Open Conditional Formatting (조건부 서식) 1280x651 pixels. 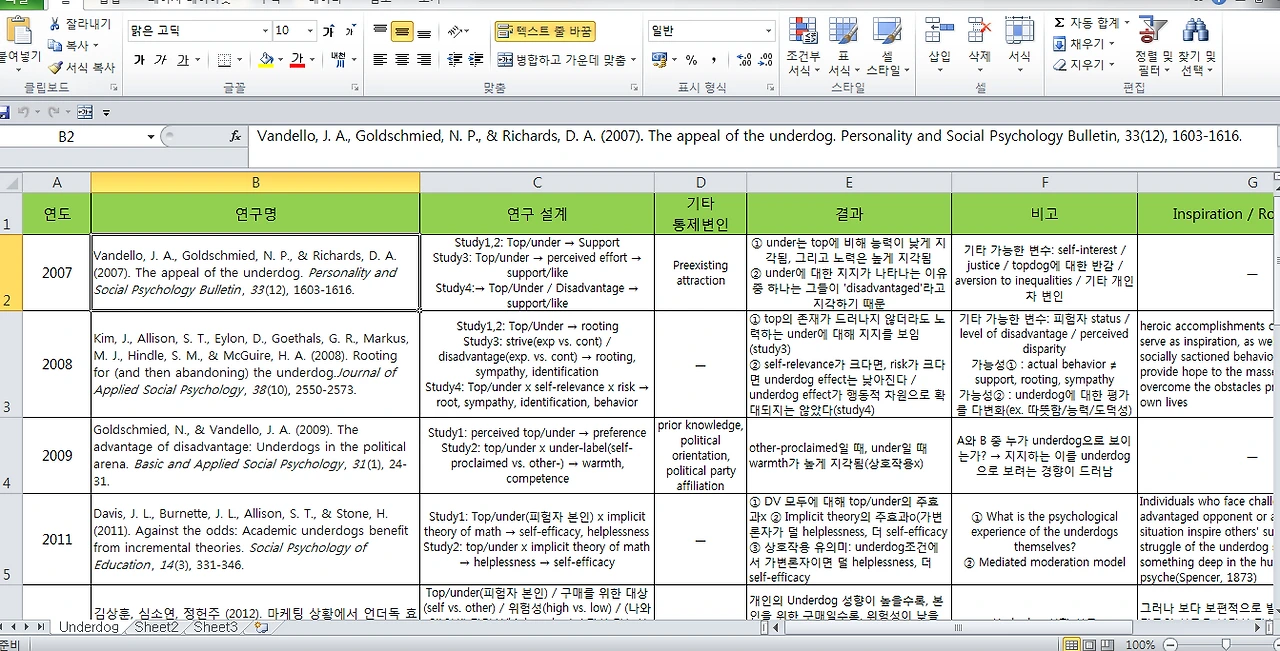(x=803, y=46)
